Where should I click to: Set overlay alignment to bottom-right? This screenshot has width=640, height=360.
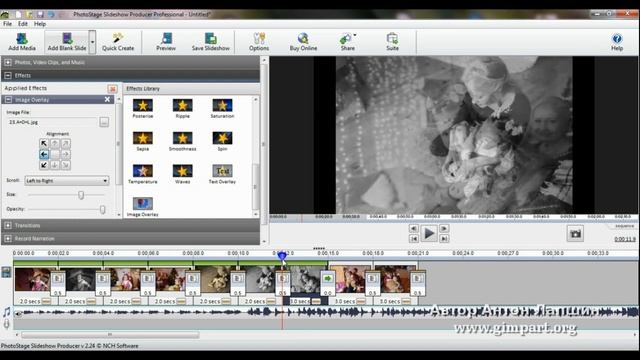tap(65, 165)
